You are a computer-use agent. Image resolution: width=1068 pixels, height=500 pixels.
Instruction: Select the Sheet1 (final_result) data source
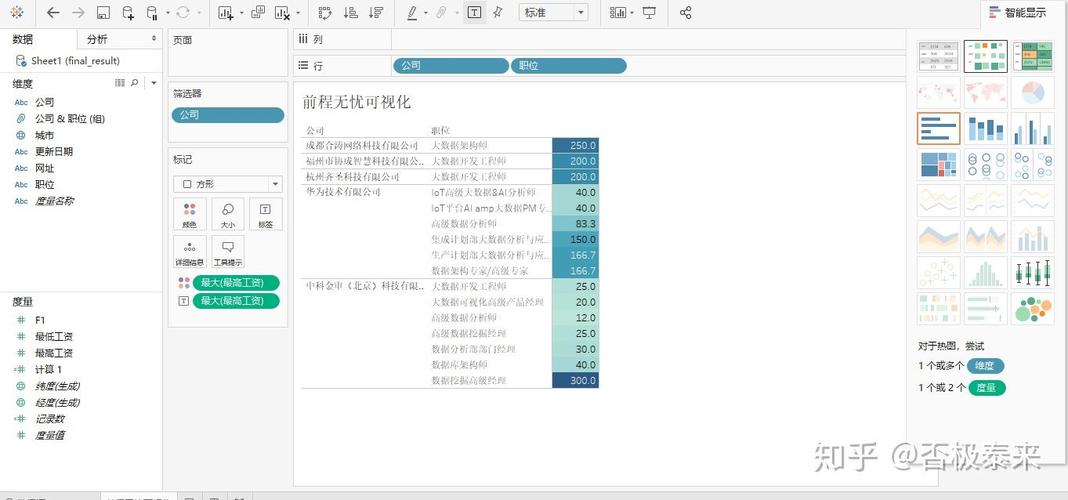pyautogui.click(x=75, y=61)
